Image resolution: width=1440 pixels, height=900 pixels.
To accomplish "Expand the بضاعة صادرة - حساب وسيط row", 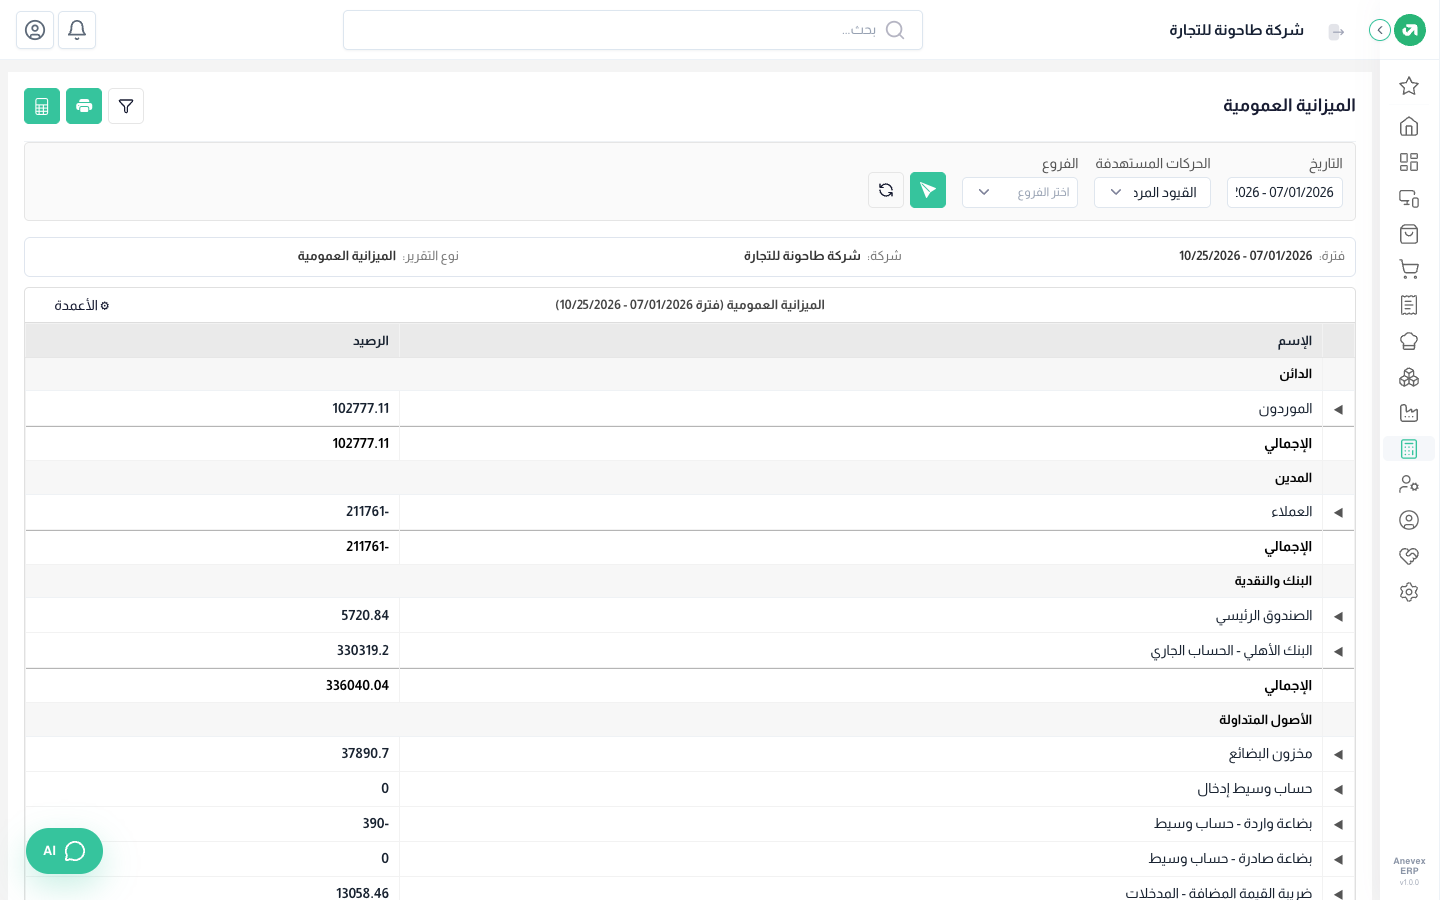I will pyautogui.click(x=1338, y=859).
